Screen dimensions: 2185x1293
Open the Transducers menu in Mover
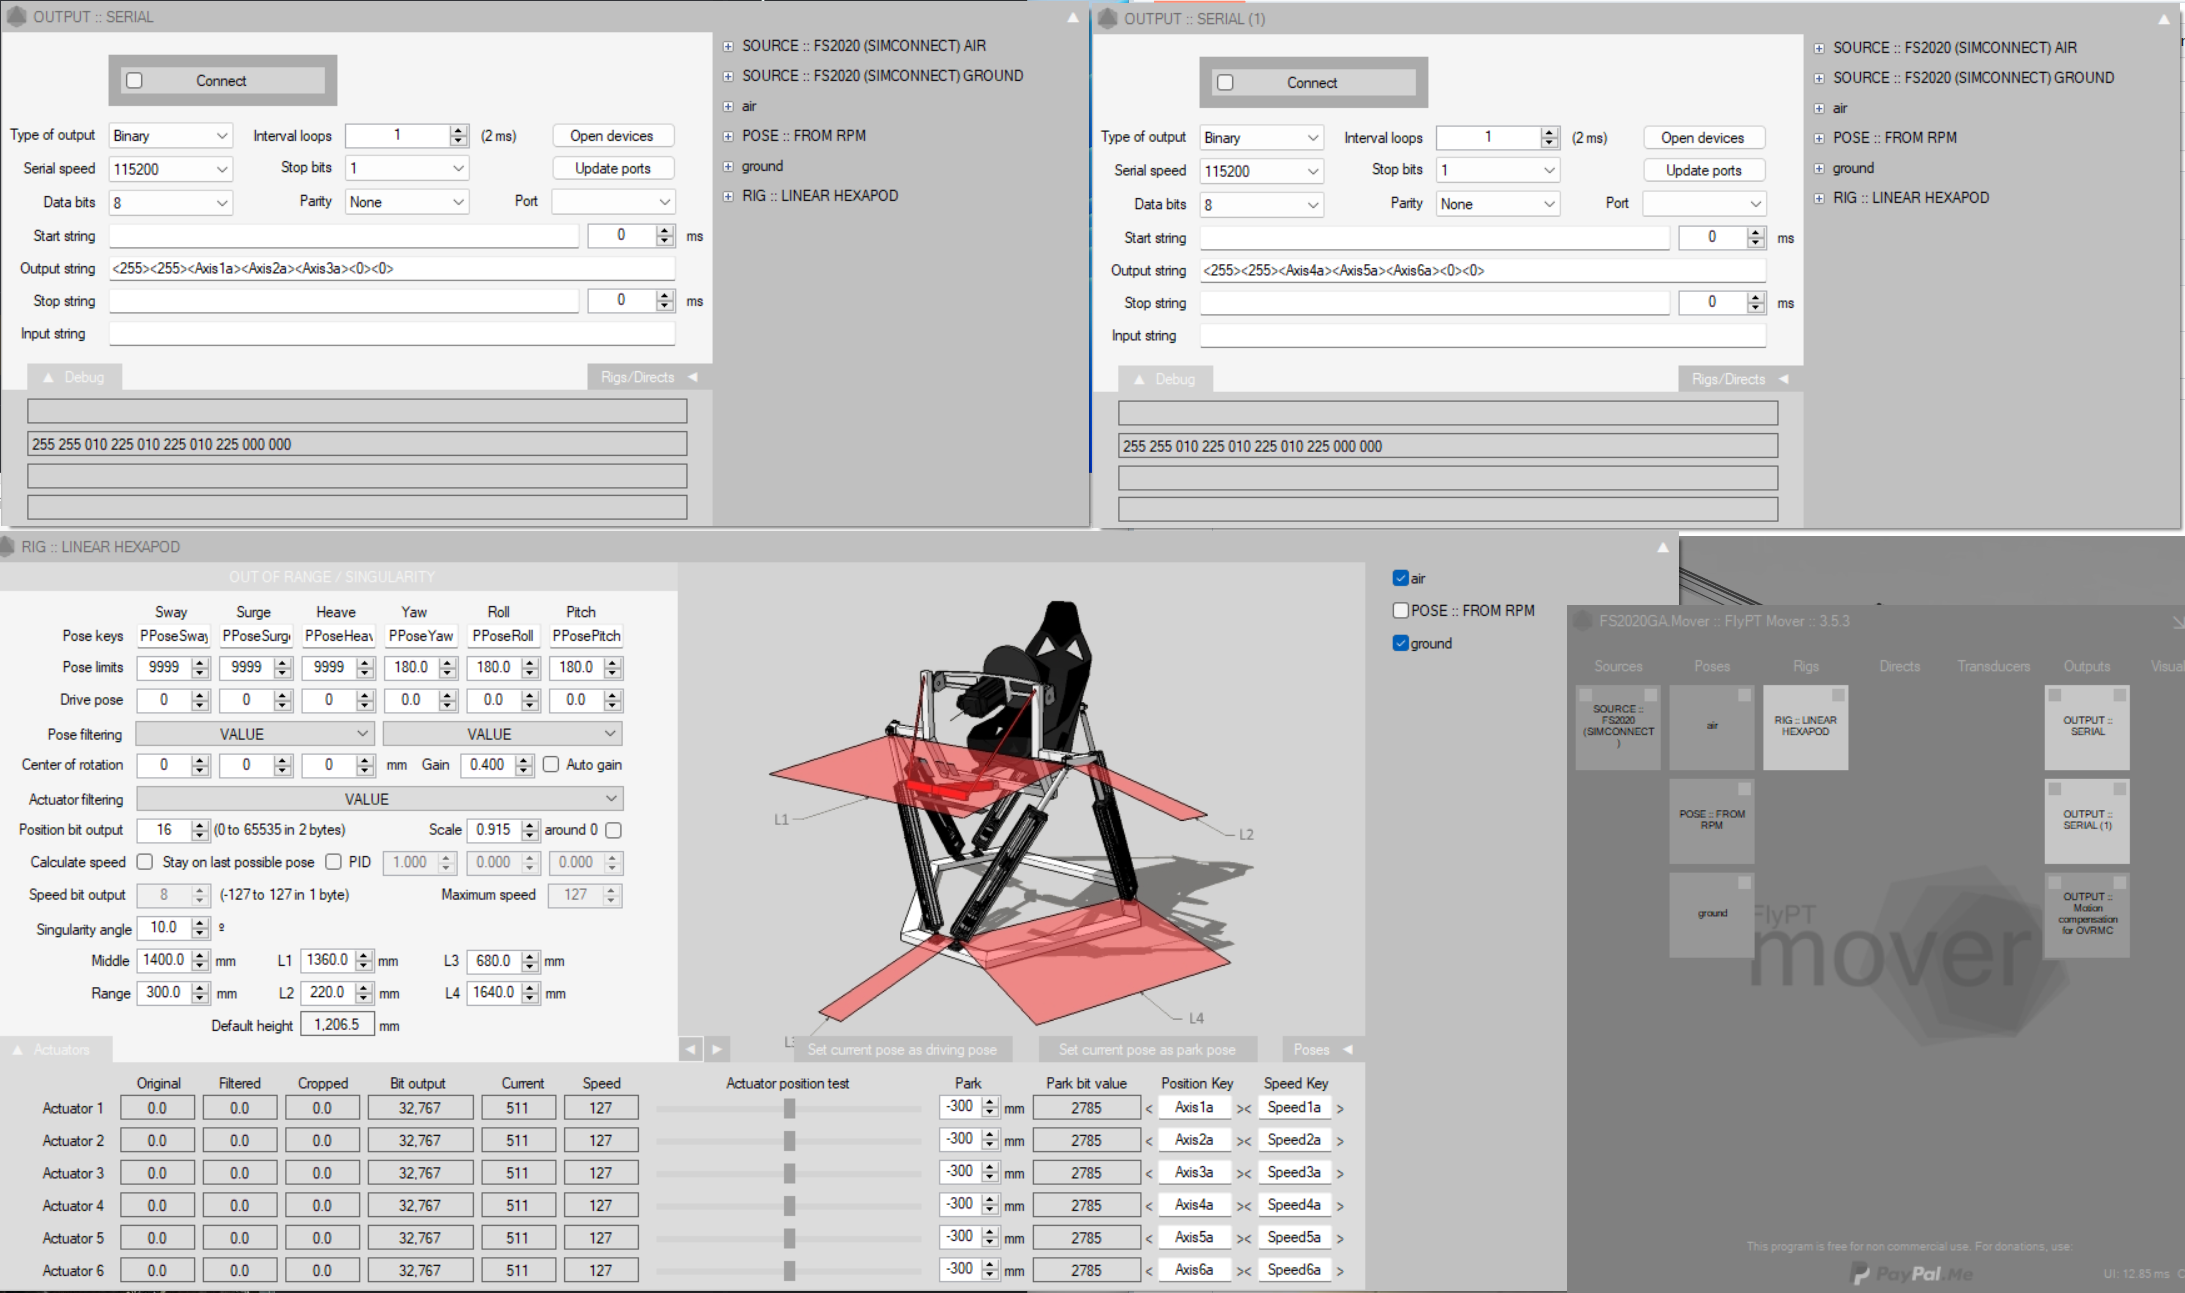pos(1994,666)
